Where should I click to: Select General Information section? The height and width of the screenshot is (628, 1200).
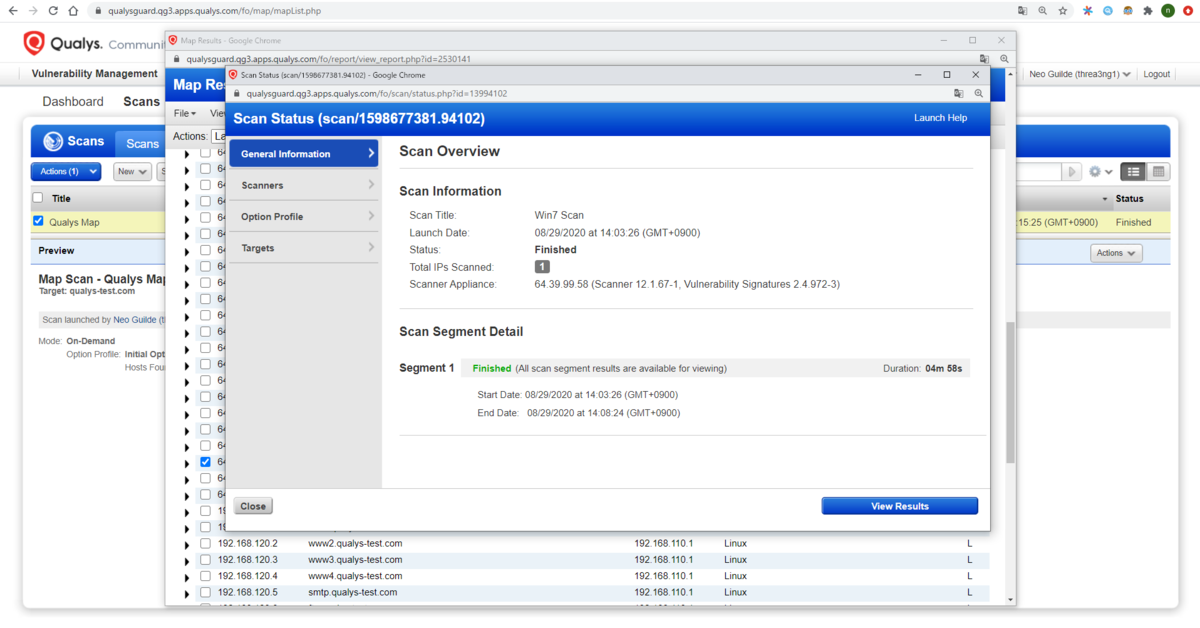(x=304, y=153)
